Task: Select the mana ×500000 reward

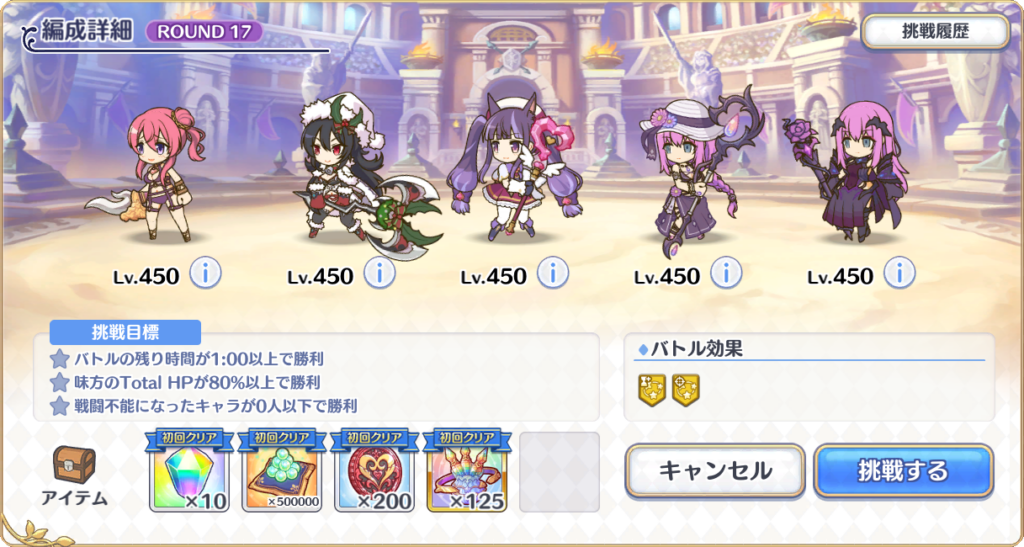Action: point(281,471)
